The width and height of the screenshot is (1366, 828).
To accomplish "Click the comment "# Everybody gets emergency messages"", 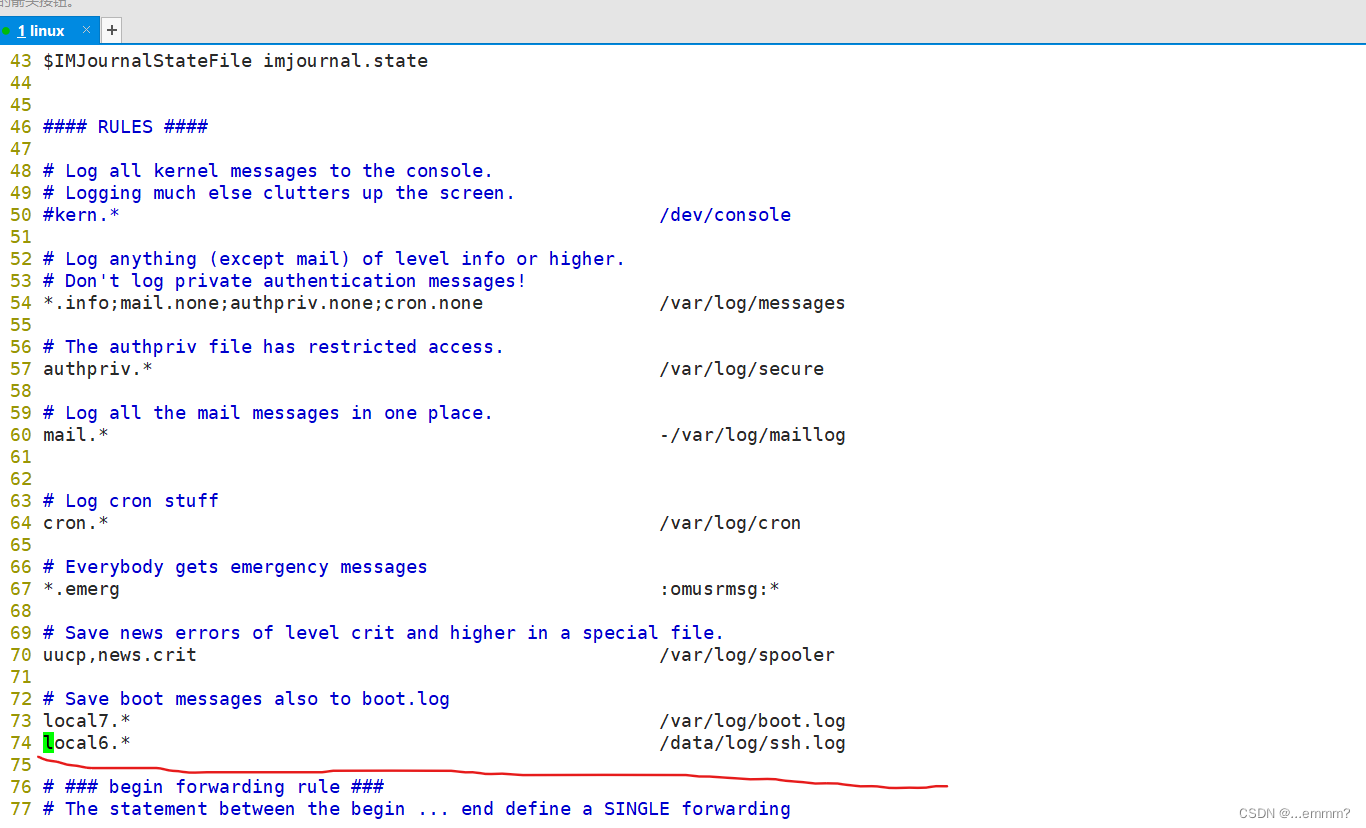I will [x=235, y=567].
